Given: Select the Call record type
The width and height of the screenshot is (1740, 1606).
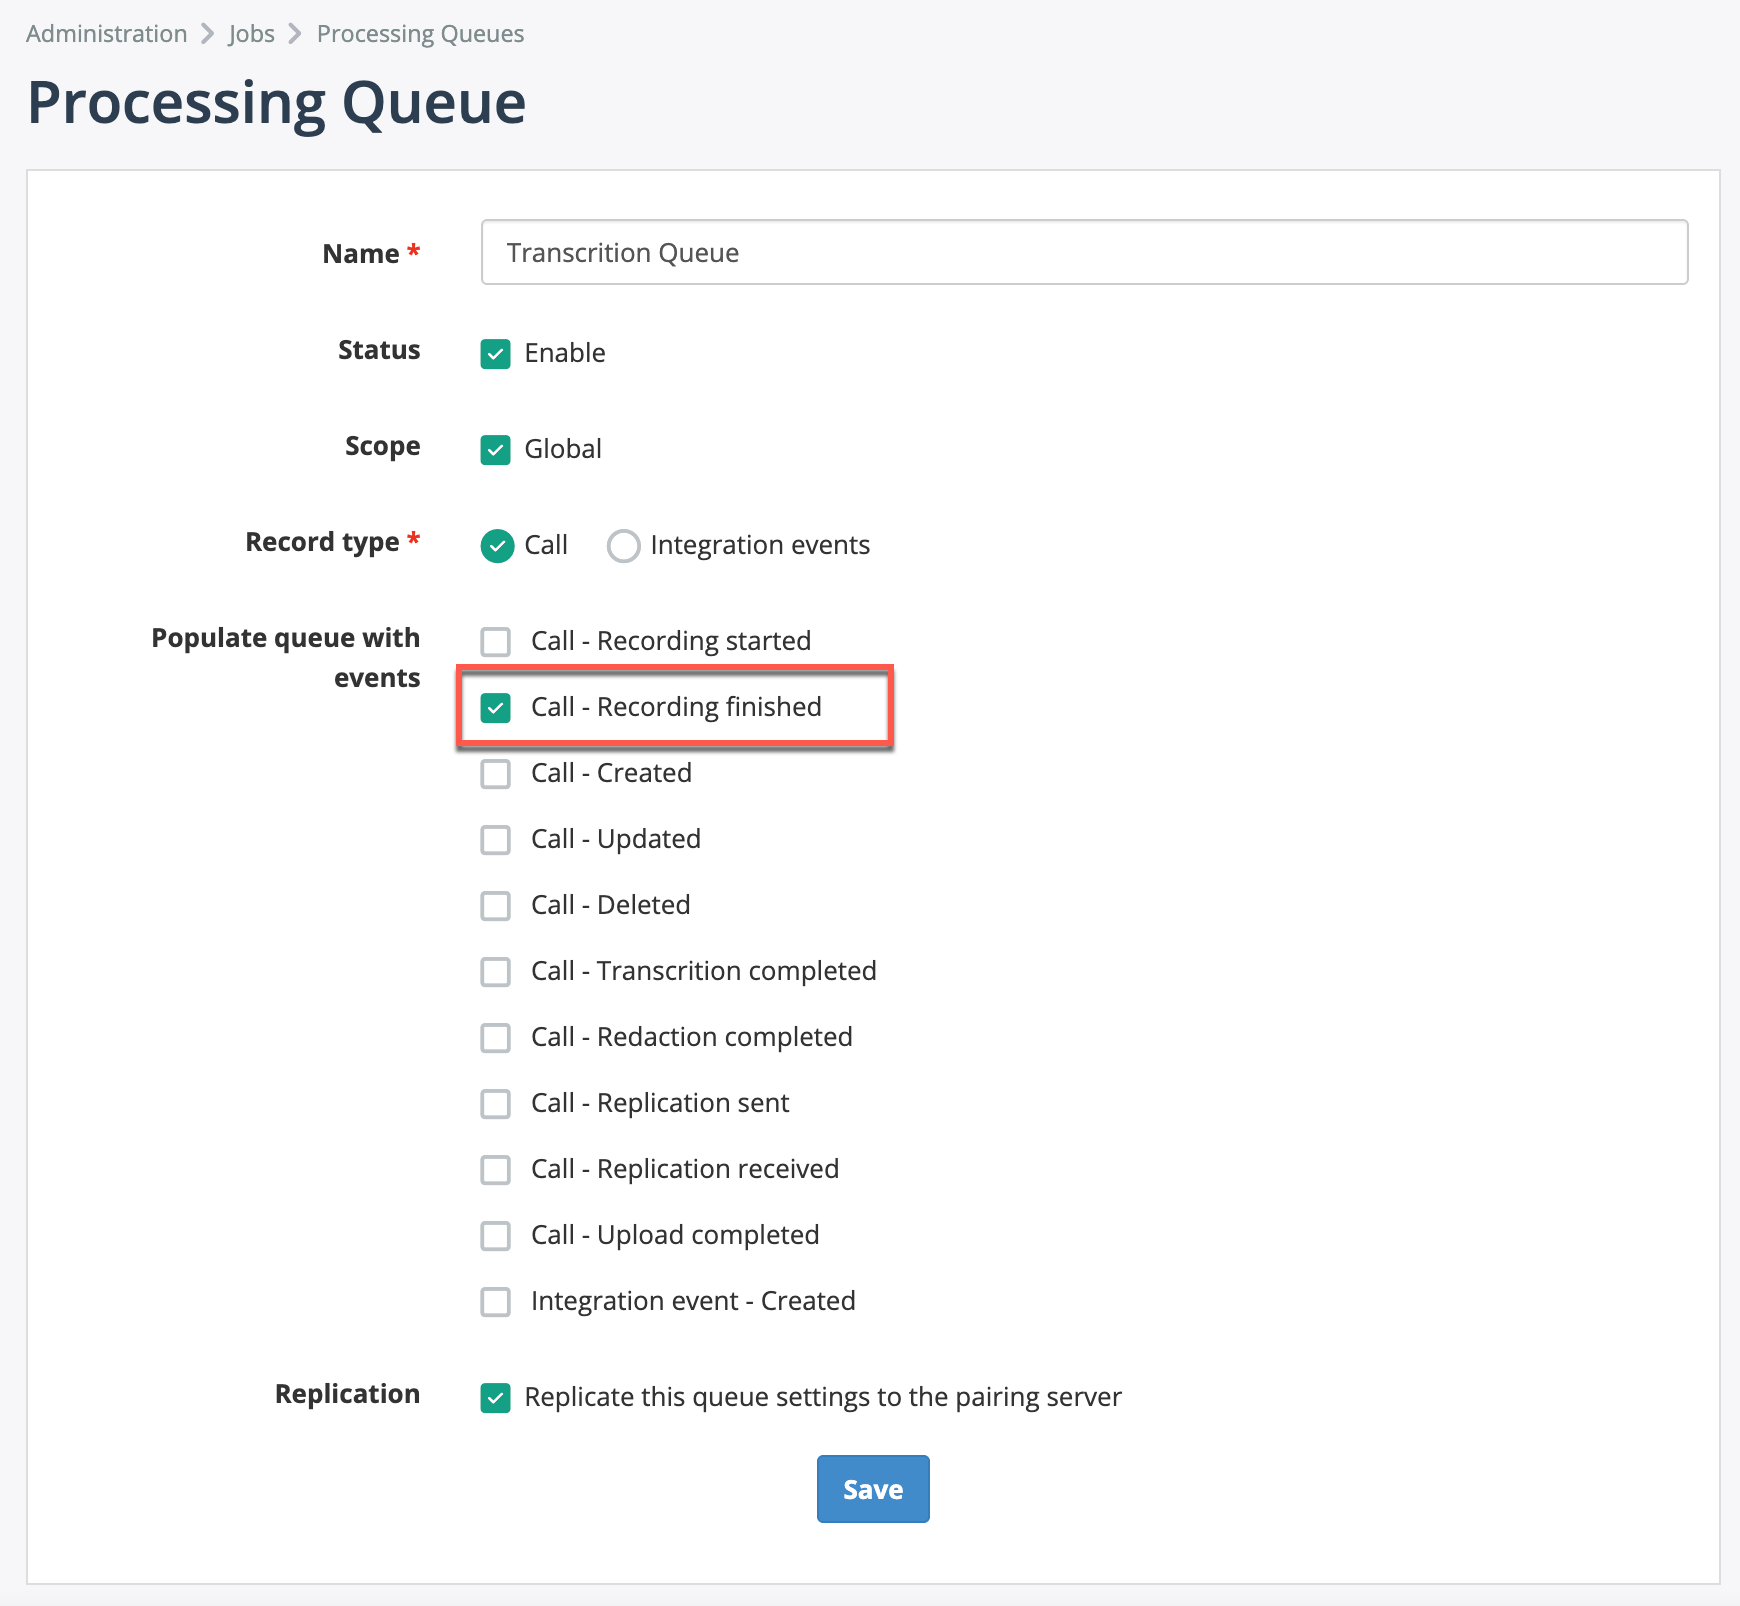Looking at the screenshot, I should 497,546.
